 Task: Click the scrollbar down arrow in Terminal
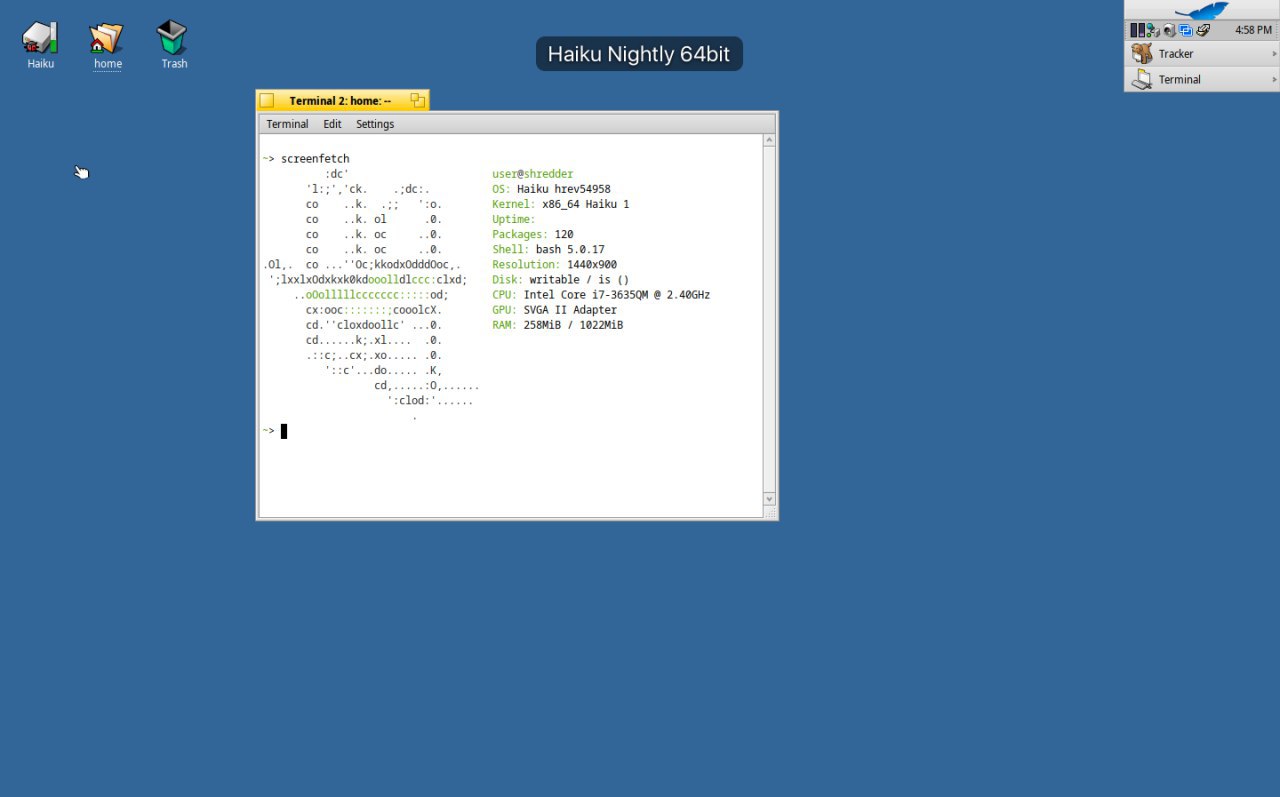(x=769, y=498)
